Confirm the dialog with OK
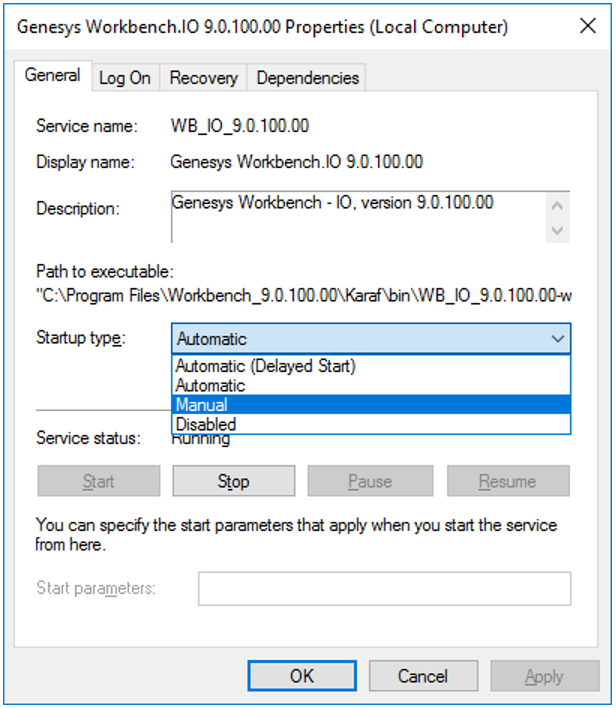The height and width of the screenshot is (708, 616). coord(302,676)
